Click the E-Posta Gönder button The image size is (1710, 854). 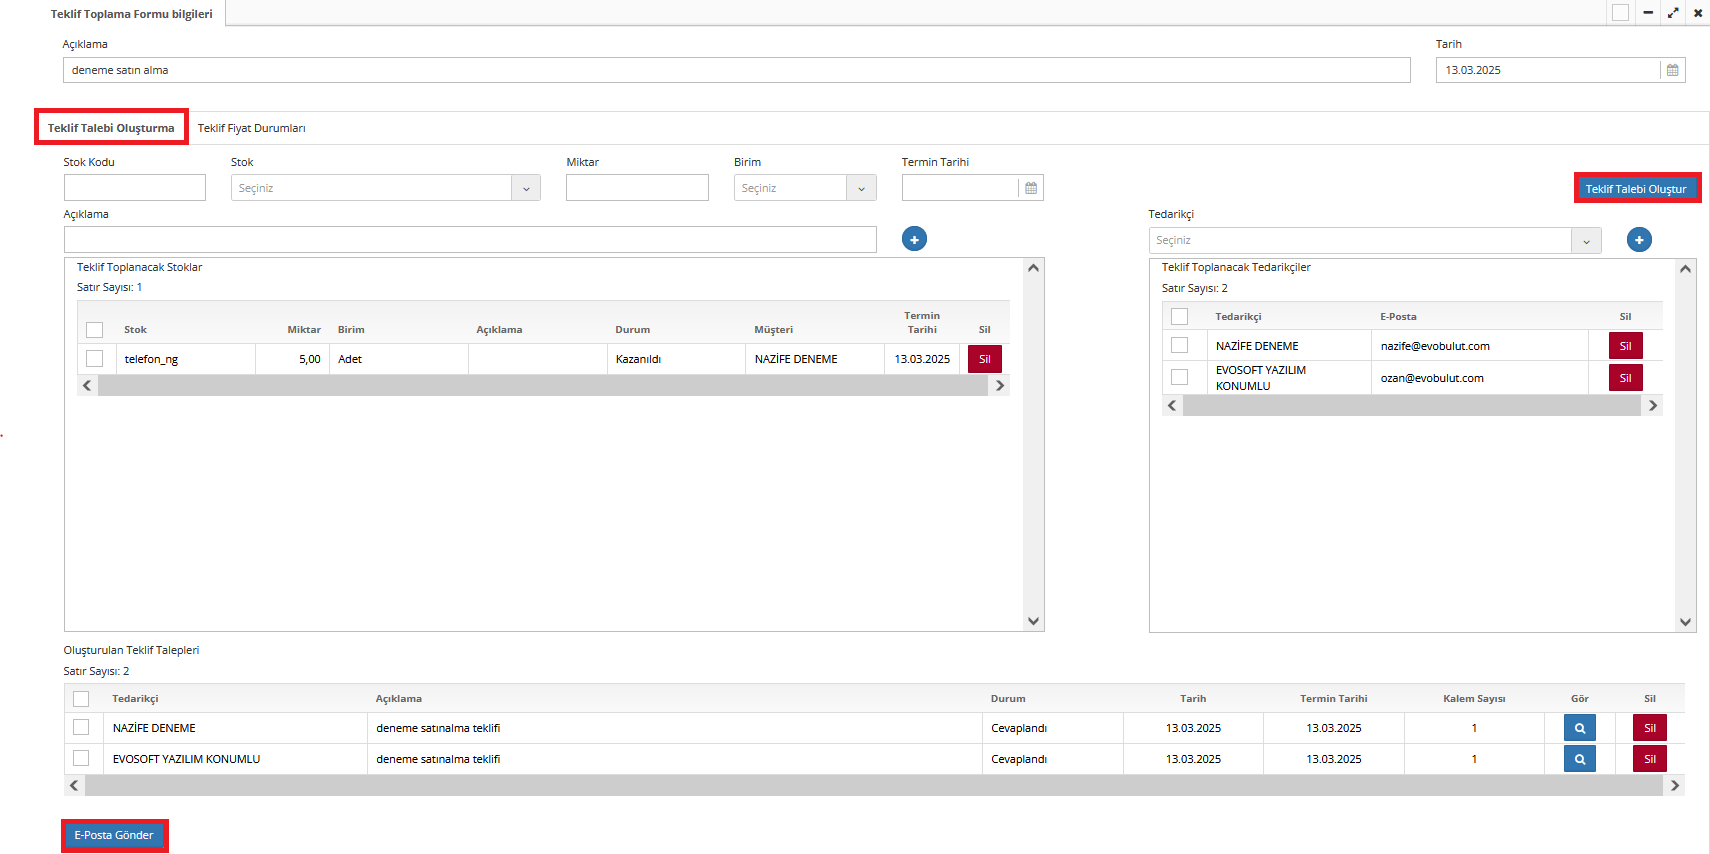pos(114,835)
